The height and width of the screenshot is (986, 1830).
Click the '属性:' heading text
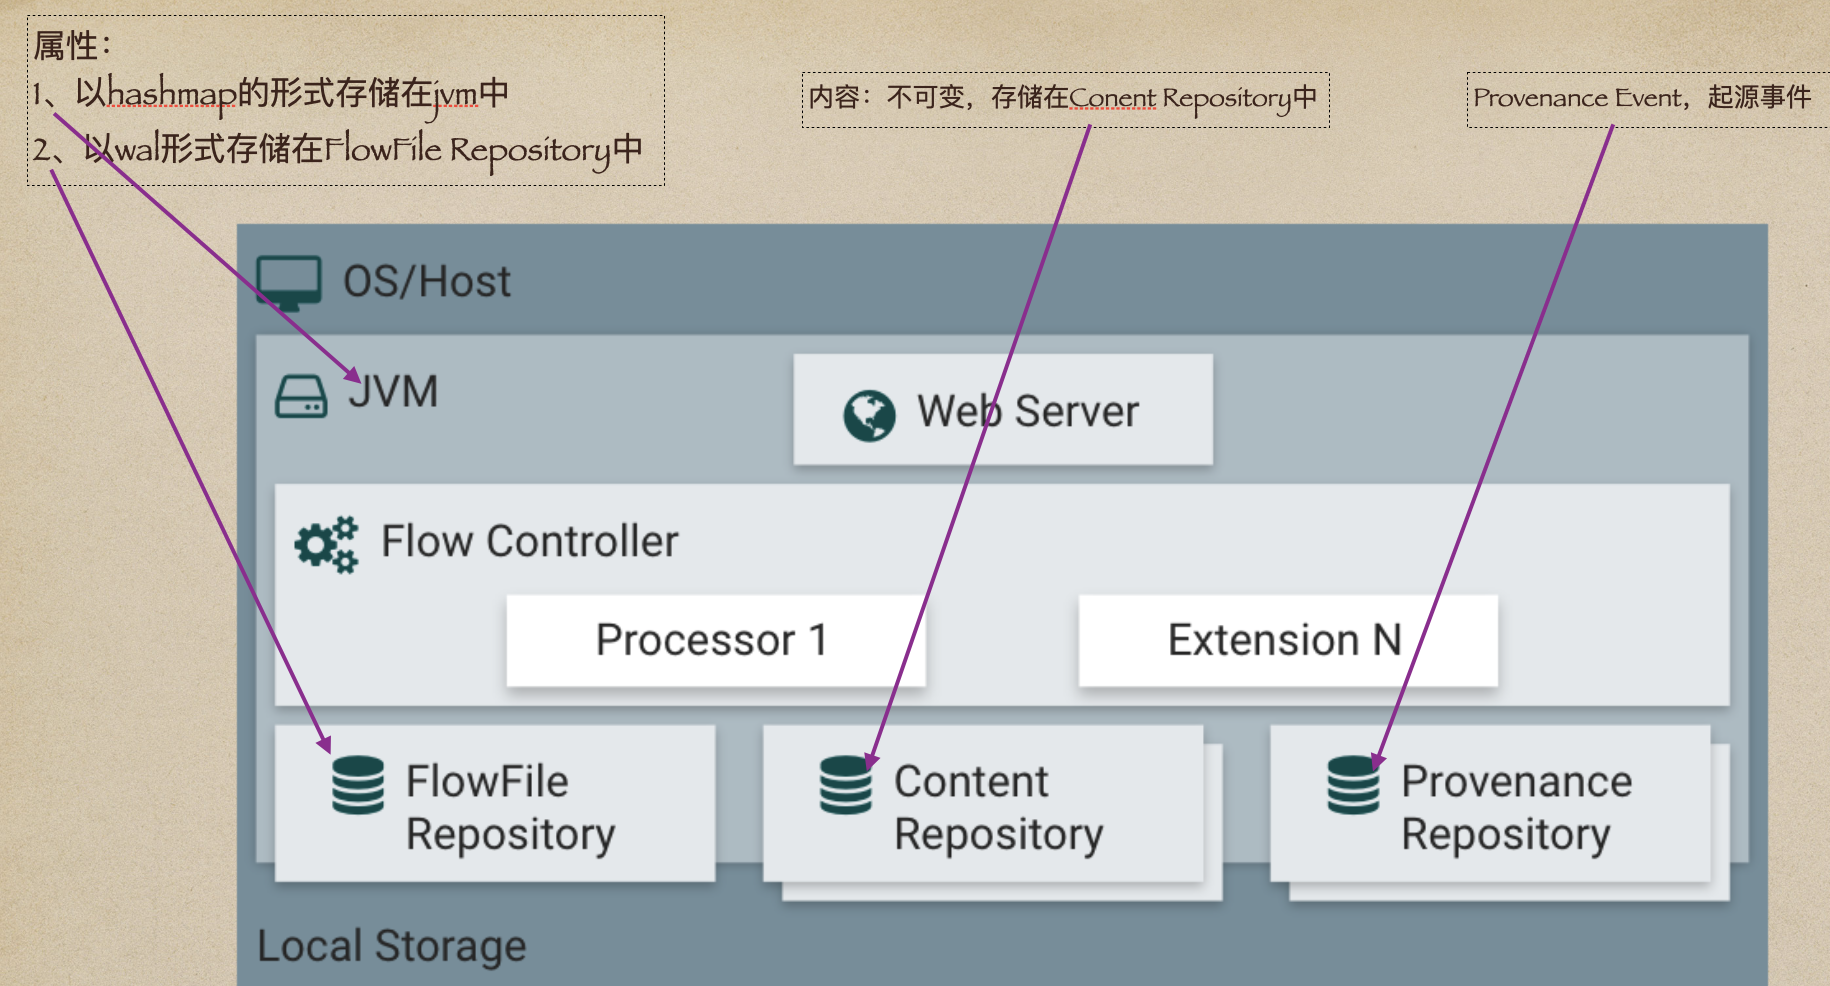pyautogui.click(x=72, y=45)
